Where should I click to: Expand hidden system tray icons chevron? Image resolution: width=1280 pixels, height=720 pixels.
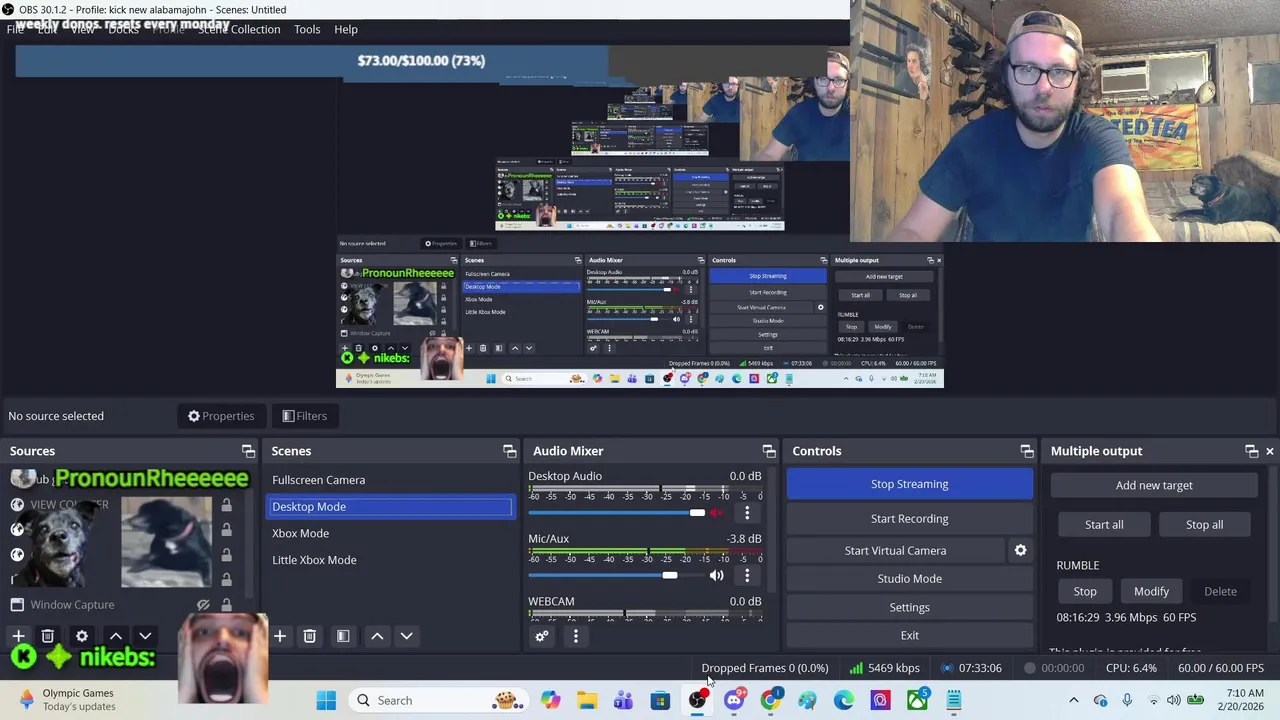coord(1074,700)
